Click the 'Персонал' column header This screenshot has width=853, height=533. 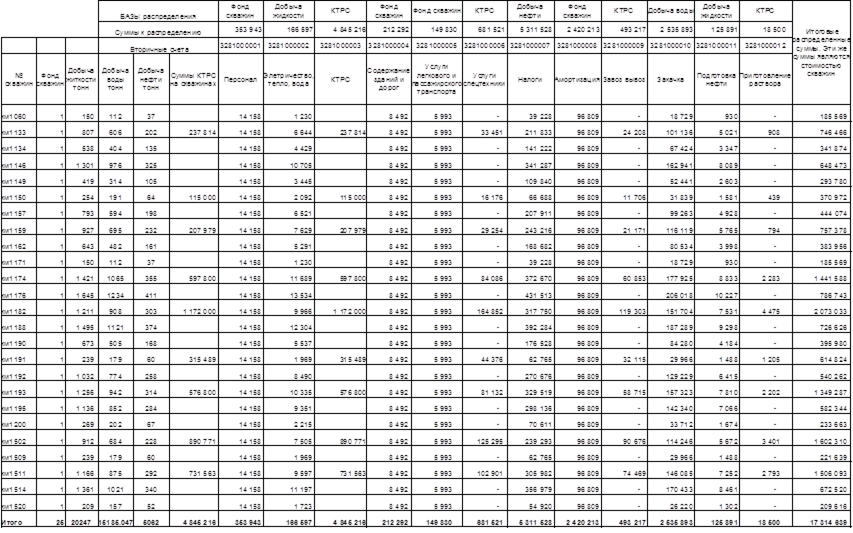(x=240, y=79)
